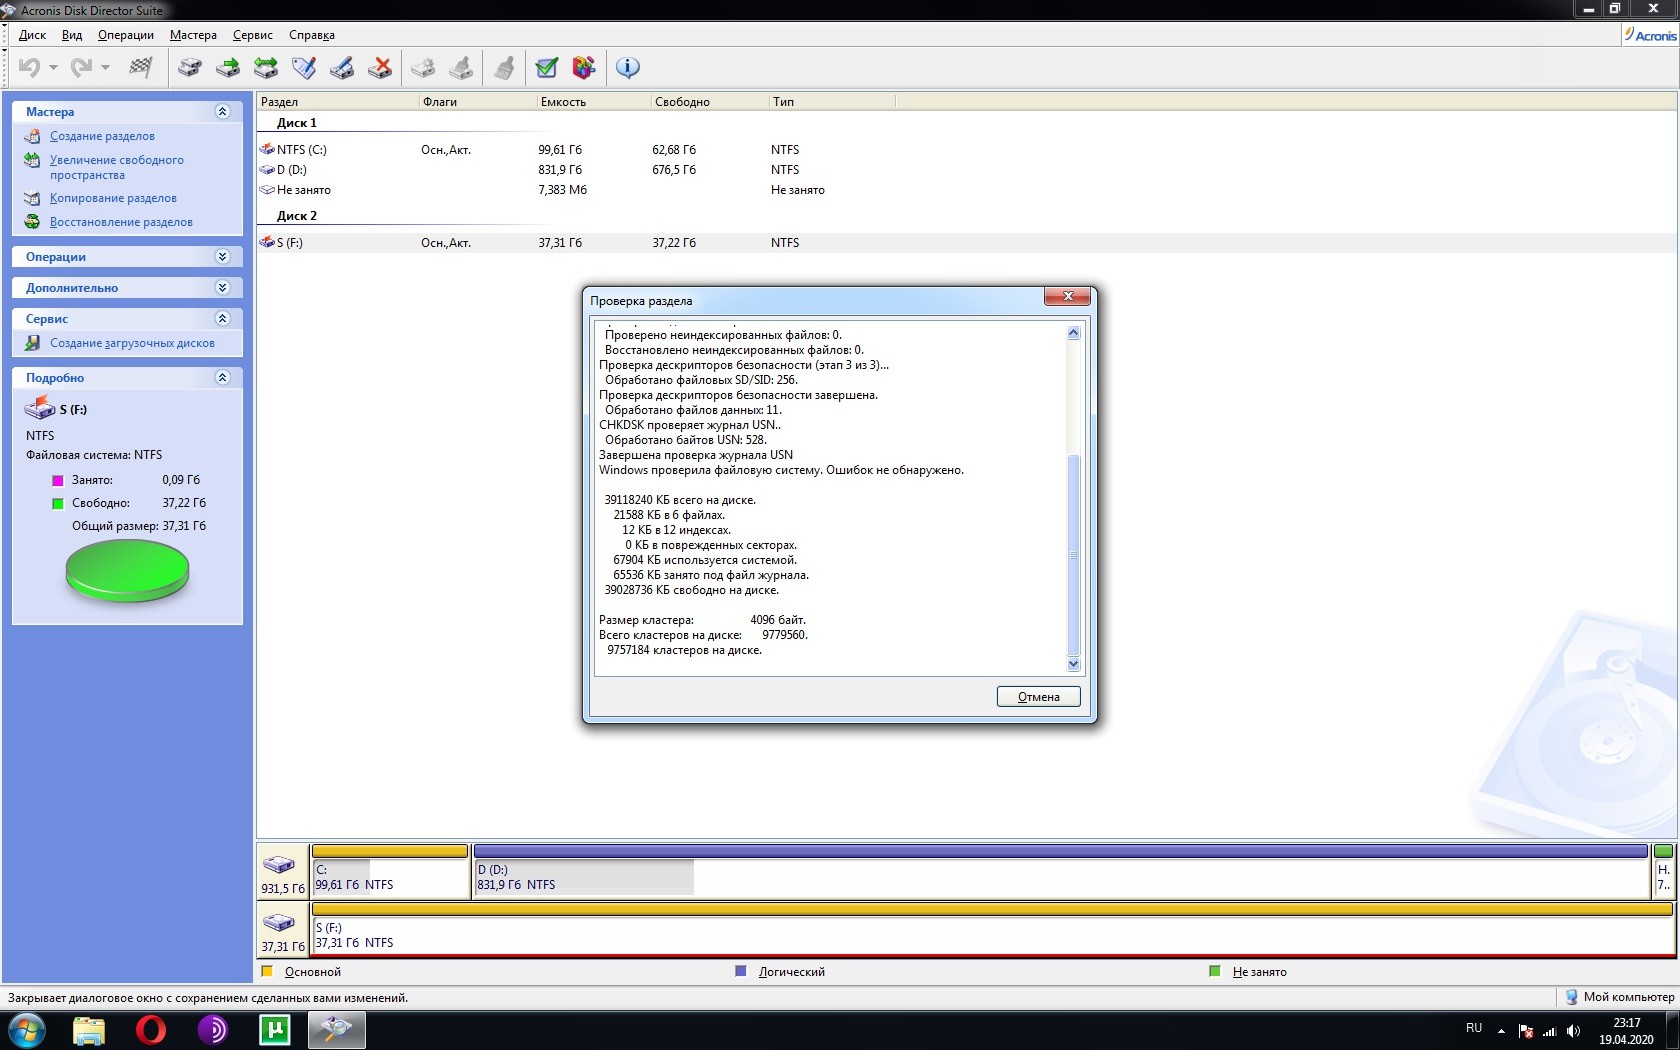Click the Емкость column header
The width and height of the screenshot is (1680, 1050).
pos(593,102)
